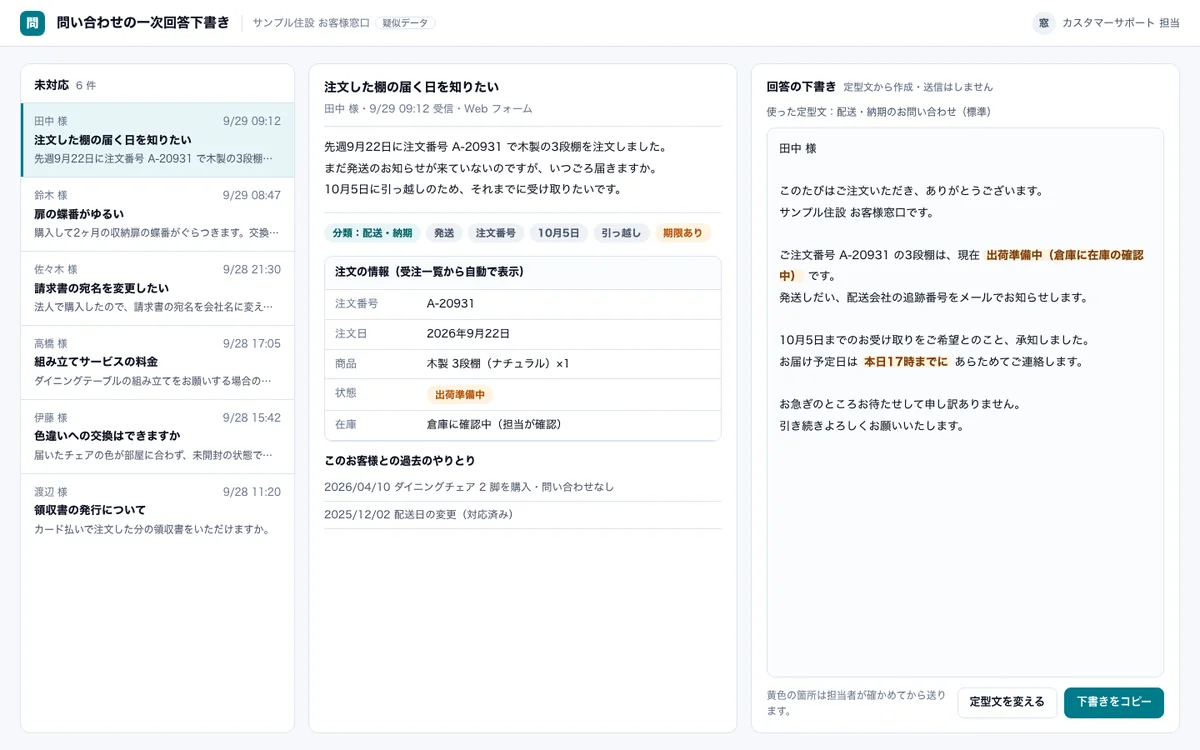This screenshot has height=750, width=1200.
Task: Open 渡辺 様 inquiry 領収書の発行について
Action: point(157,510)
